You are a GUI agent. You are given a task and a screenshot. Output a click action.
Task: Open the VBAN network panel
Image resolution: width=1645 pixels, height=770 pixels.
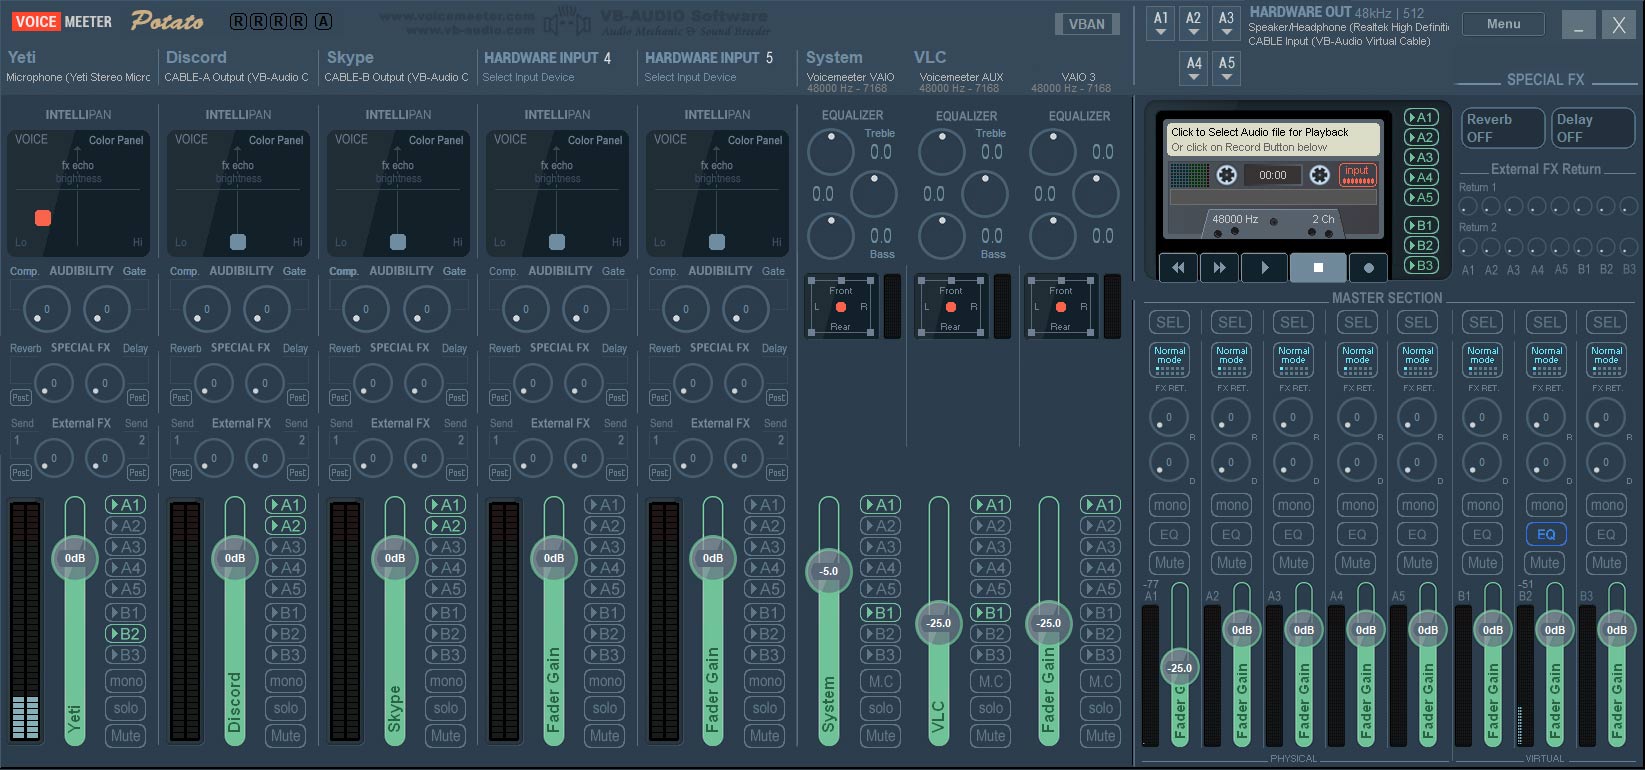(1086, 24)
